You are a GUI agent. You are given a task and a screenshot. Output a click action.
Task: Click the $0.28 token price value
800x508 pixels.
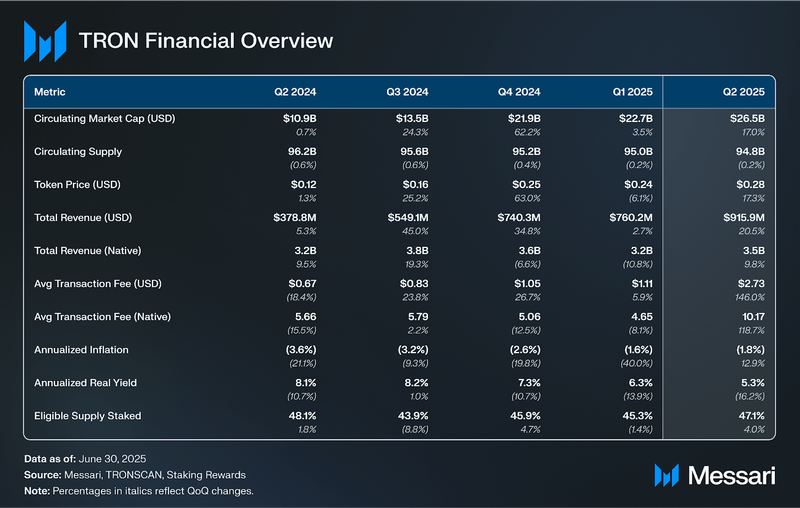pyautogui.click(x=751, y=185)
